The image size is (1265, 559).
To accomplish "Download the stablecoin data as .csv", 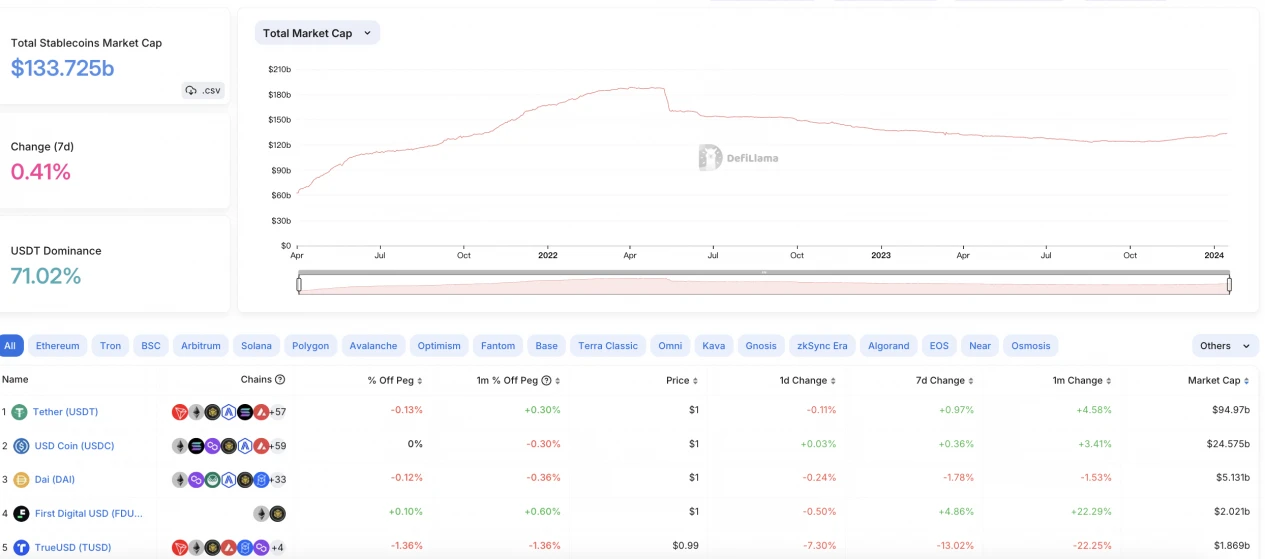I will click(x=203, y=91).
